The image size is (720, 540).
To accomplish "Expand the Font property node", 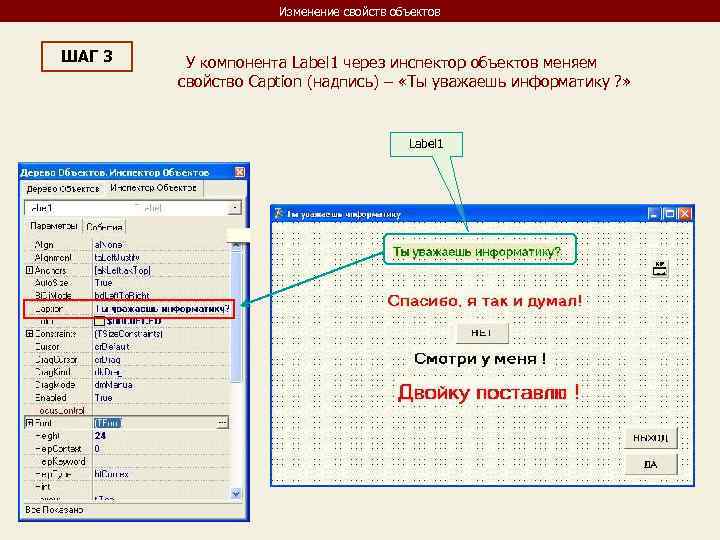I will (29, 422).
